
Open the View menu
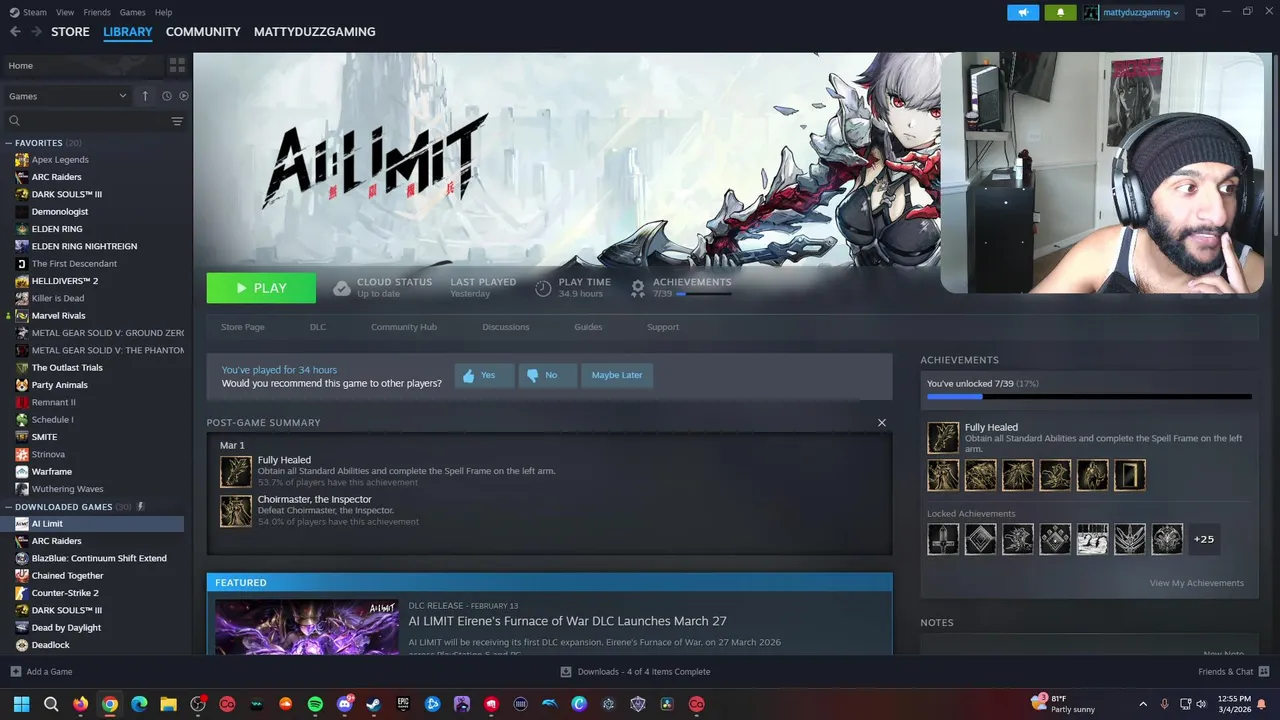[65, 12]
